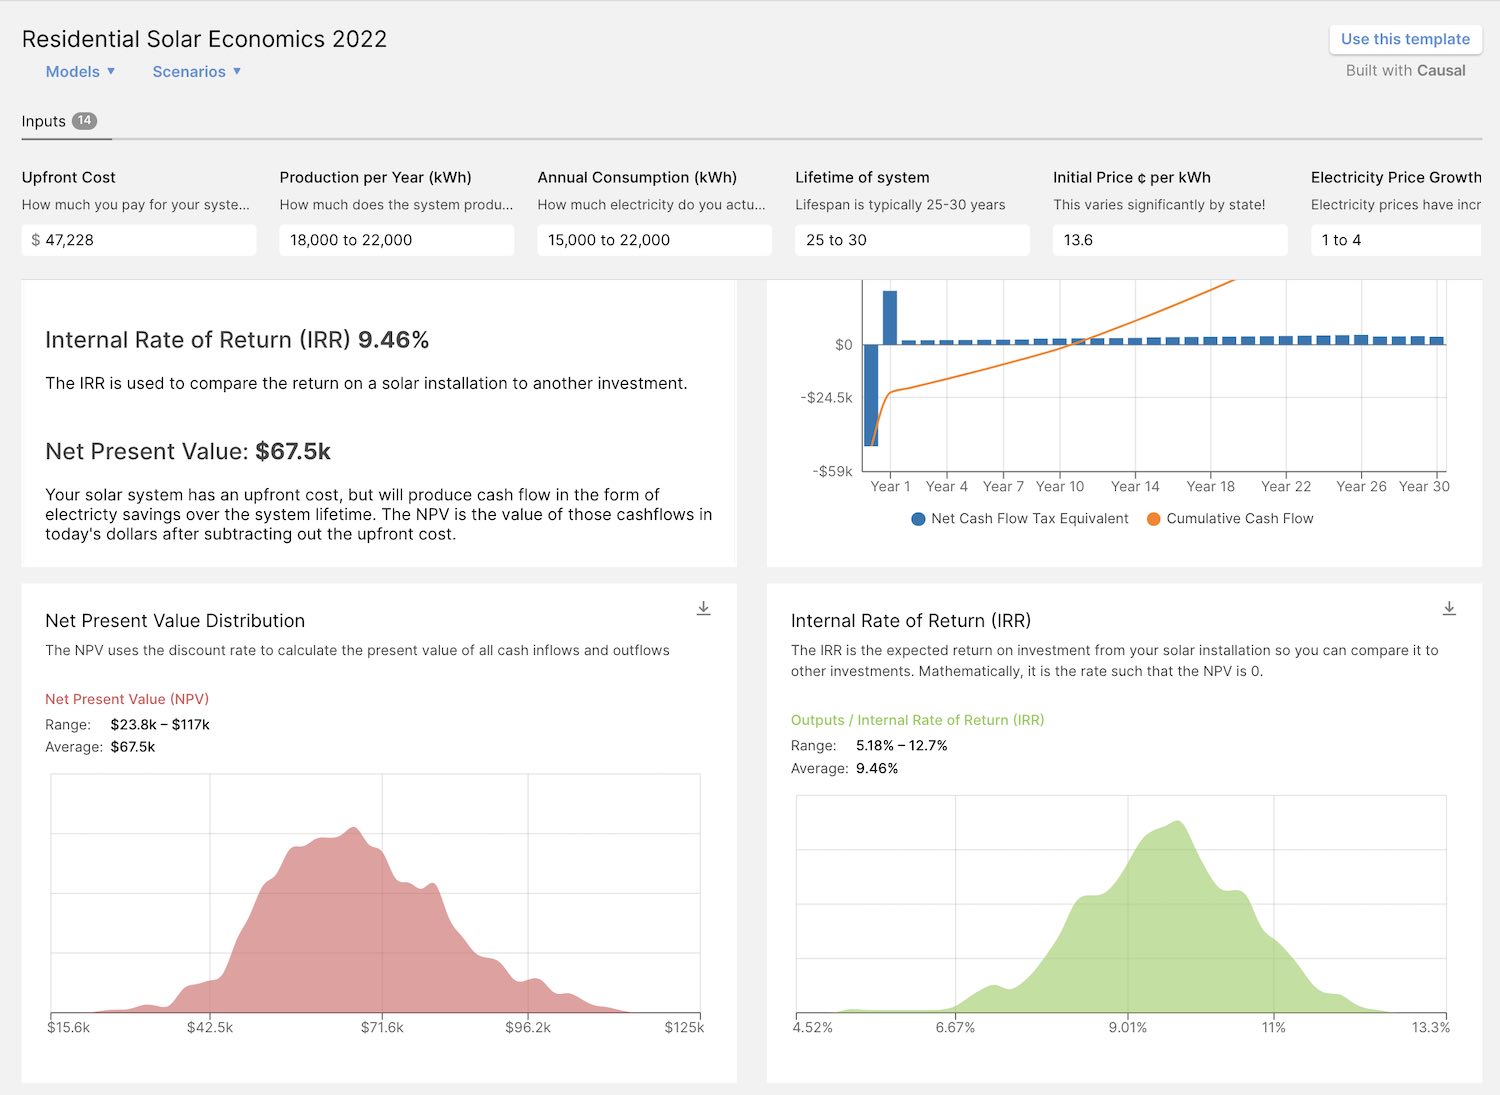Click the Net Present Value Distribution heading
The image size is (1500, 1095).
click(x=175, y=621)
